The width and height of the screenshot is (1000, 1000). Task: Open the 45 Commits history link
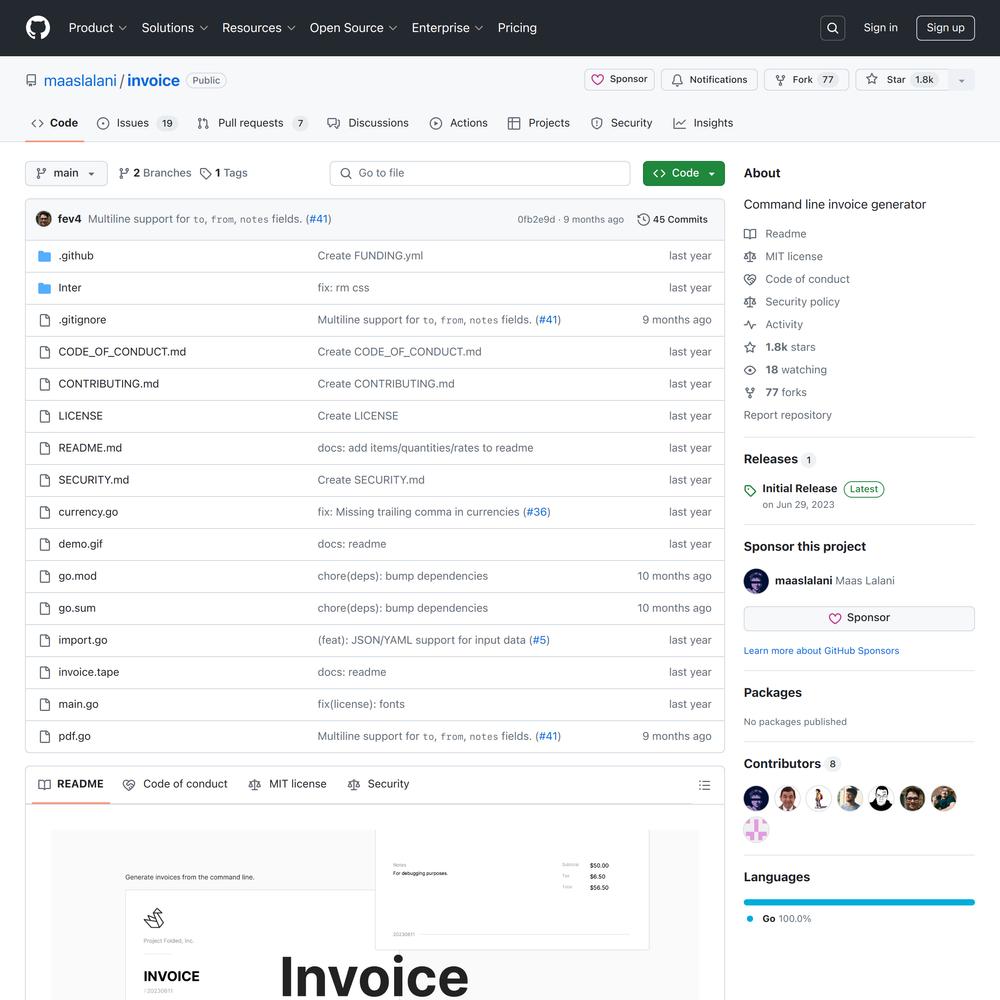(x=672, y=219)
